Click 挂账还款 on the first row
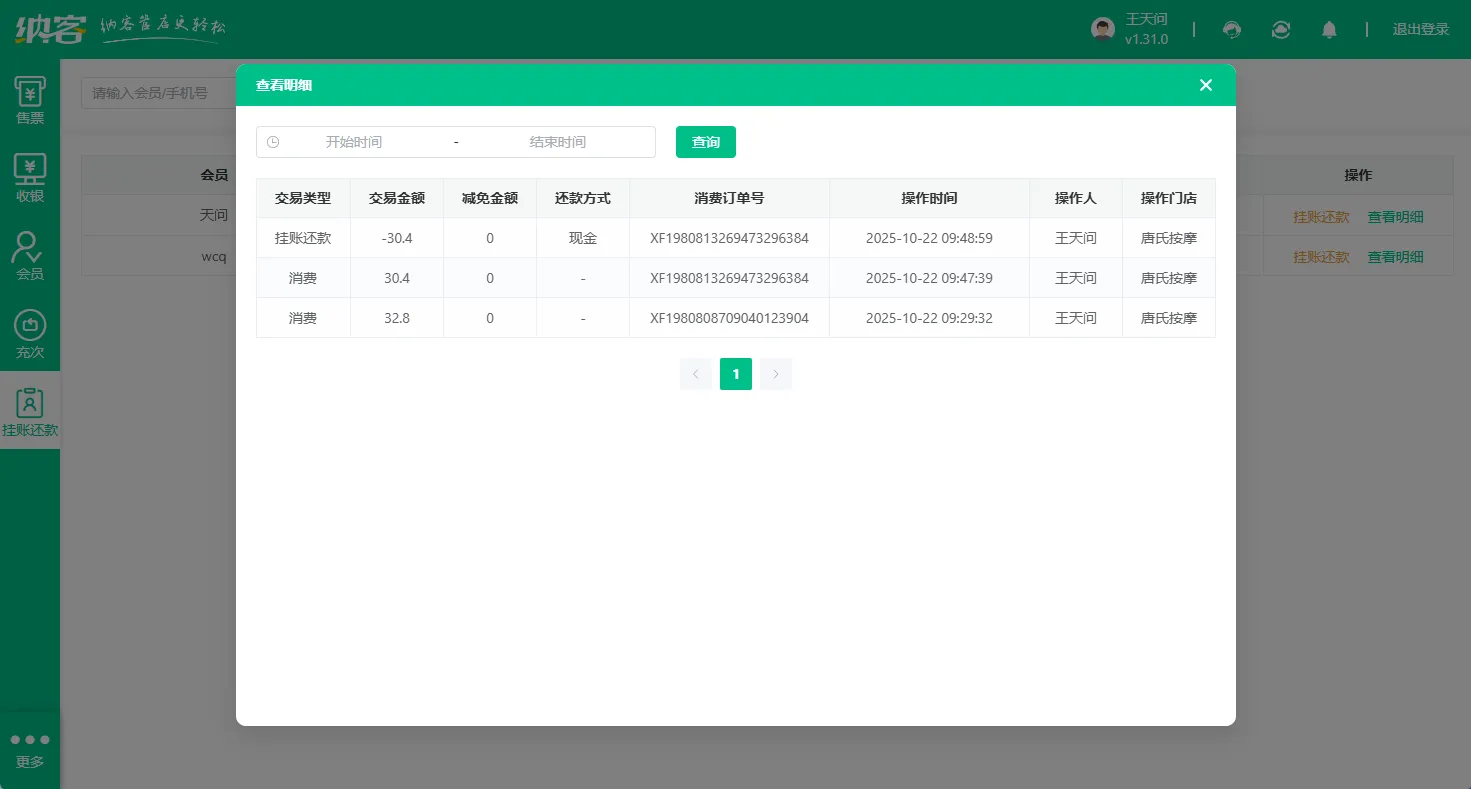The image size is (1471, 789). (x=1323, y=216)
